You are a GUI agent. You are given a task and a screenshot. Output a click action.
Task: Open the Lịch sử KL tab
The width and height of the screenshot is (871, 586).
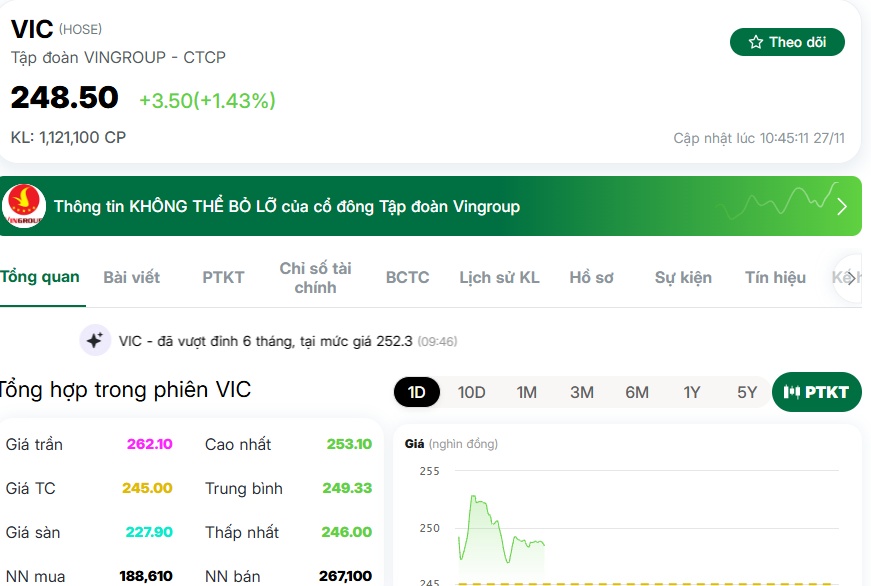pos(499,277)
